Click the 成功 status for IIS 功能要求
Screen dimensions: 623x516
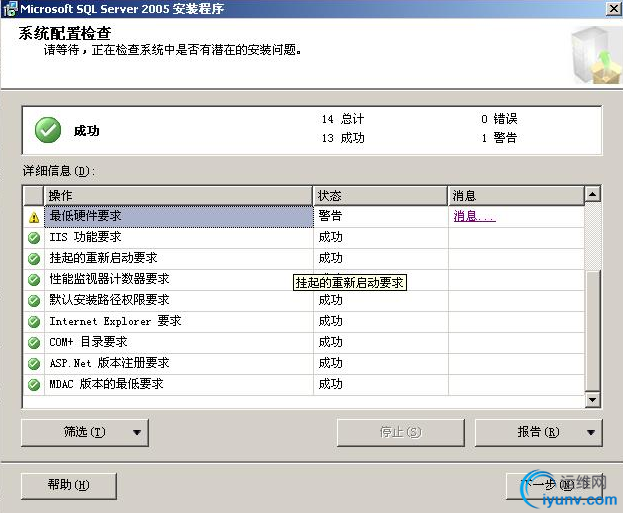click(x=330, y=237)
